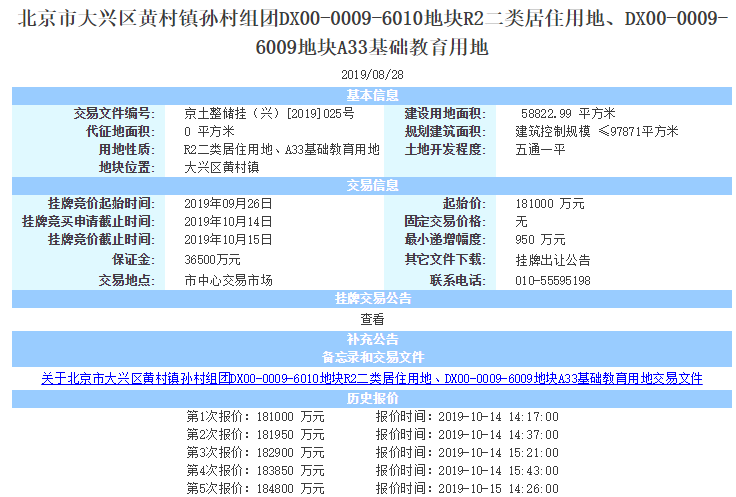This screenshot has width=736, height=497.
Task: Select location value 大兴区黄村镇
Action: (x=222, y=168)
